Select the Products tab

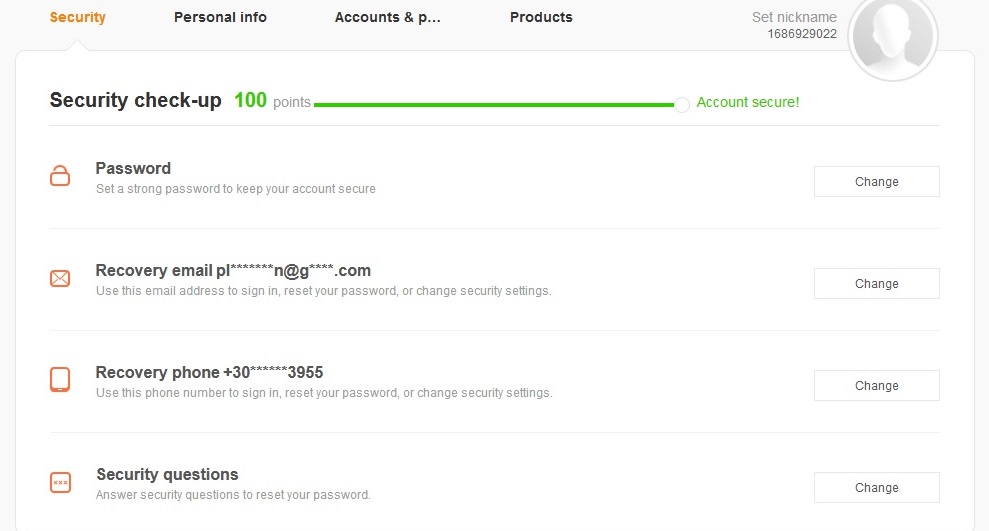click(x=541, y=17)
